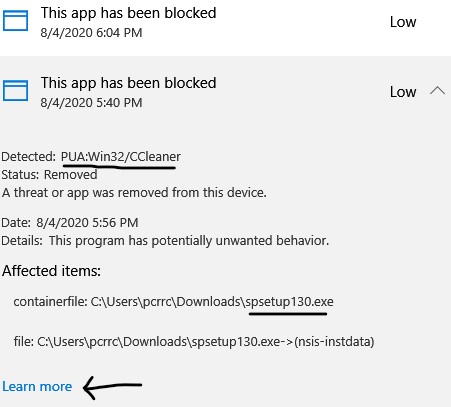Click the 8/4/2020 5:40 PM timestamp
This screenshot has height=407, width=451.
91,103
